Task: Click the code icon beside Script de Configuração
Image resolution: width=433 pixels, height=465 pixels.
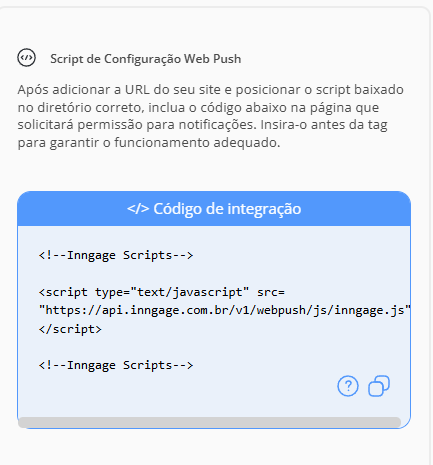Action: click(26, 58)
